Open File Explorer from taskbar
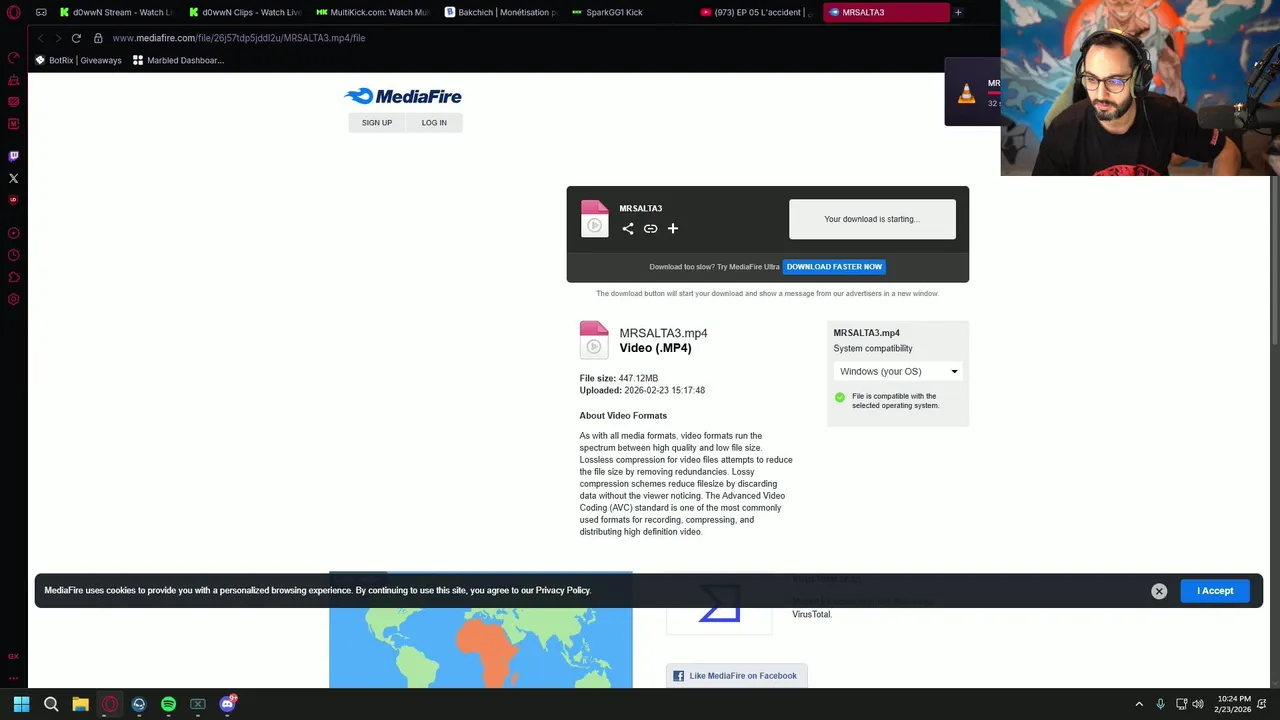The image size is (1280, 720). click(80, 704)
